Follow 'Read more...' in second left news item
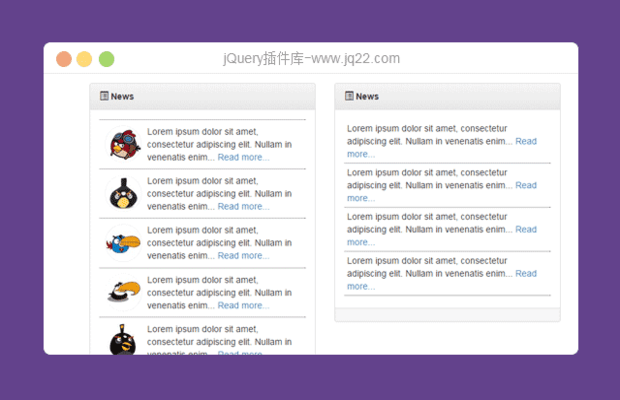This screenshot has width=620, height=400. click(x=243, y=206)
